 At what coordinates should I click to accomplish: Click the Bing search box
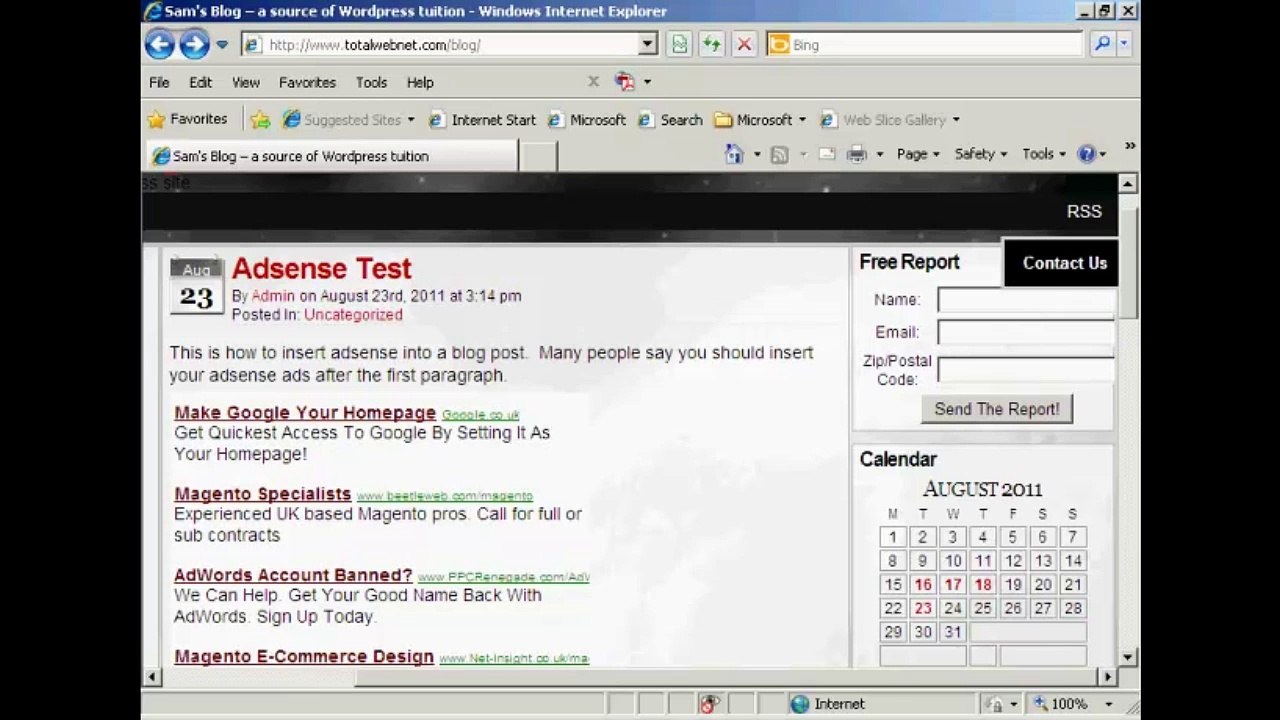pyautogui.click(x=926, y=44)
